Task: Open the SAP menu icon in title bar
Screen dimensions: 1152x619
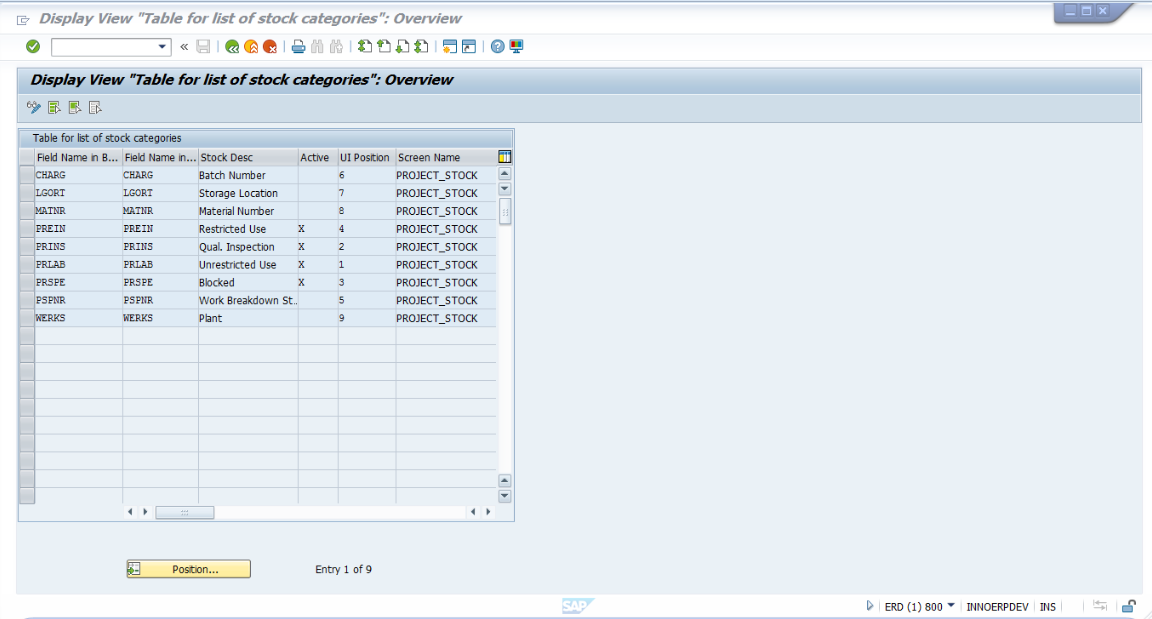Action: (23, 19)
